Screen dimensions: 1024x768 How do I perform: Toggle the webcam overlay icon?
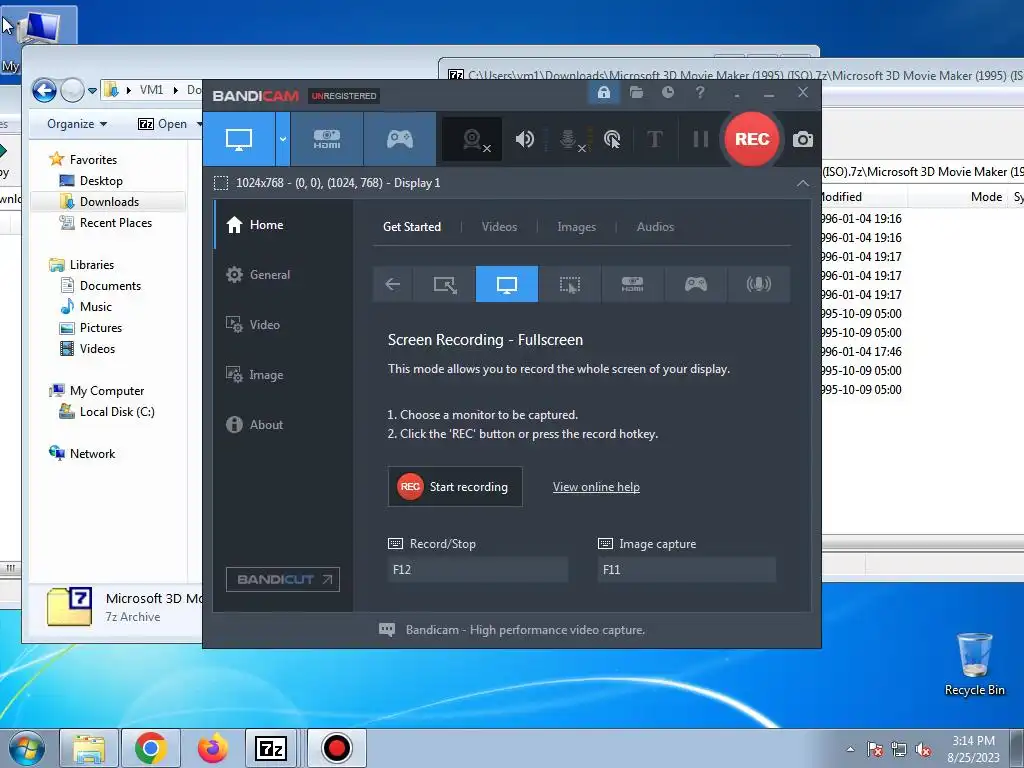[473, 139]
